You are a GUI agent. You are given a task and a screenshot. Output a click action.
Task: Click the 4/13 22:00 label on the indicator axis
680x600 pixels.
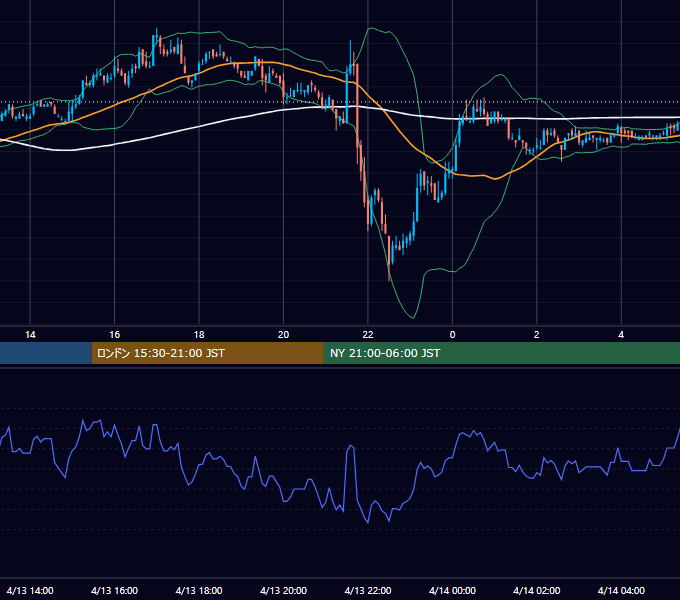[x=368, y=590]
